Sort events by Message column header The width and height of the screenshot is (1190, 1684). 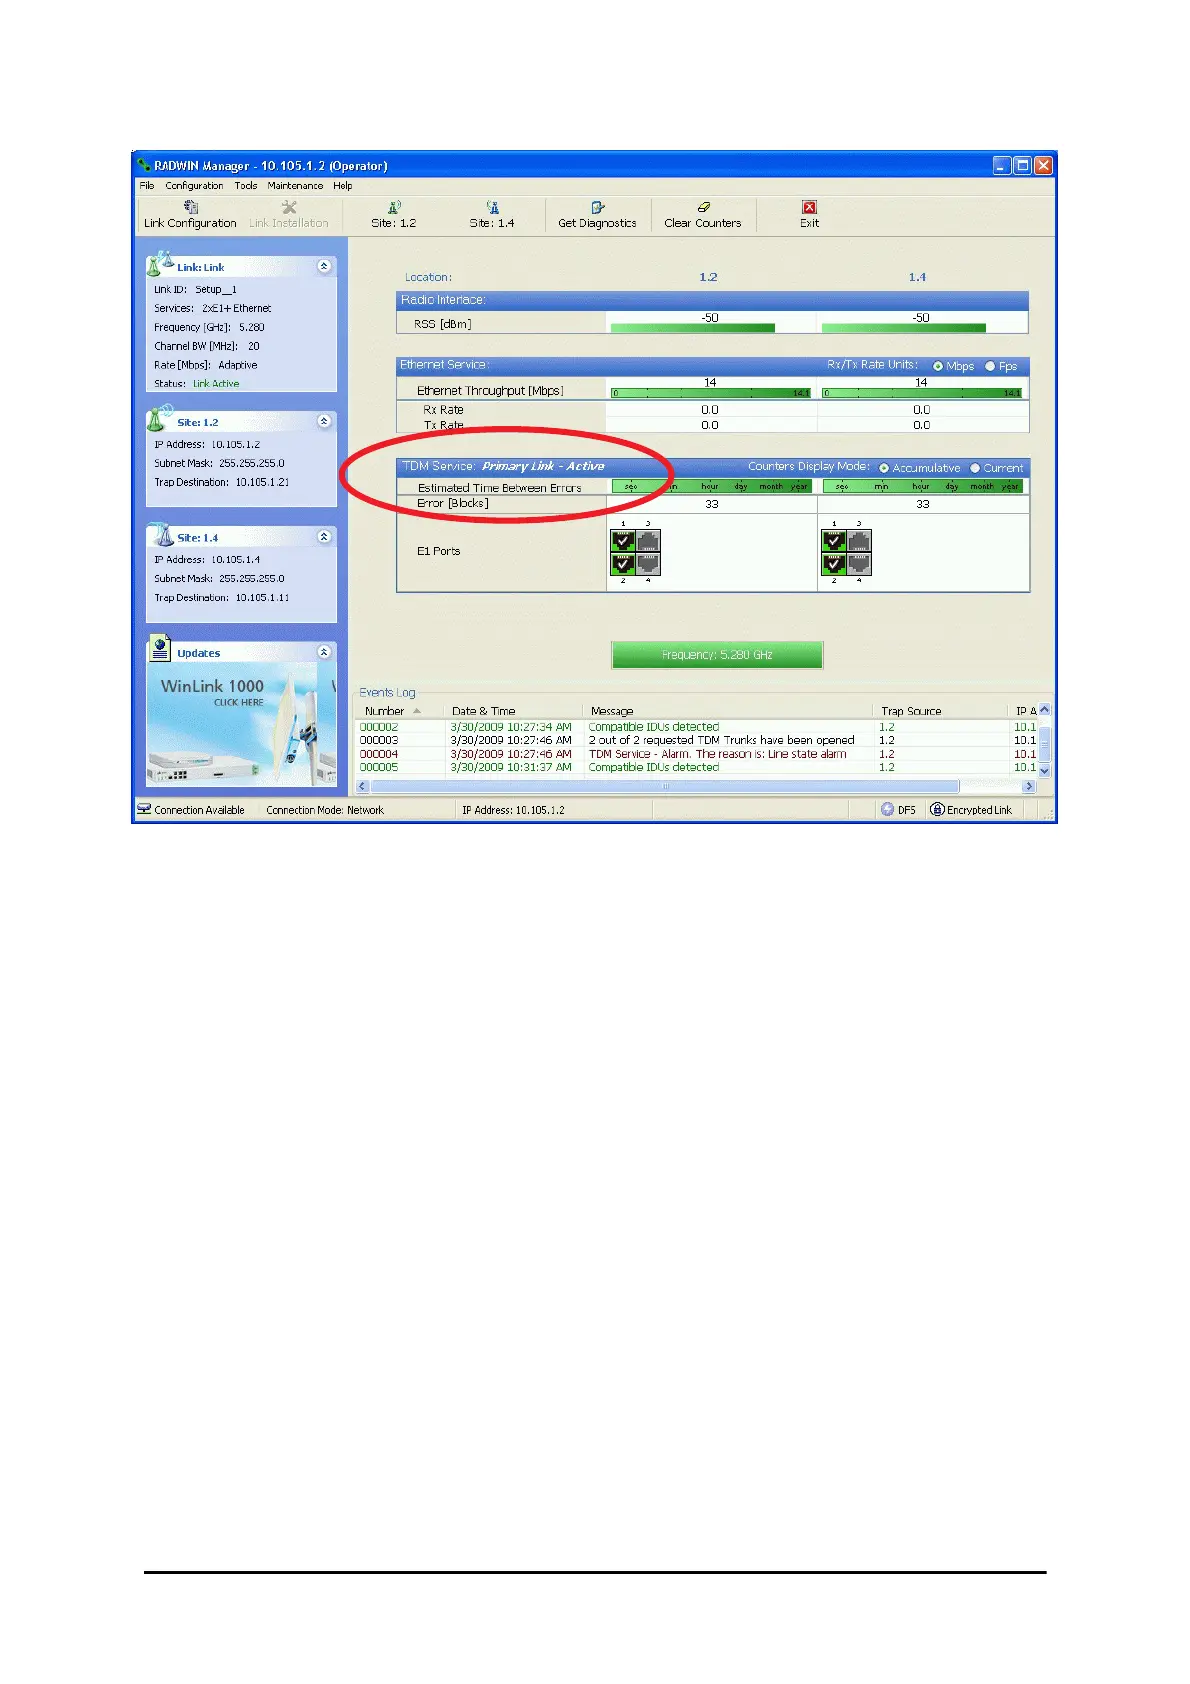(727, 711)
